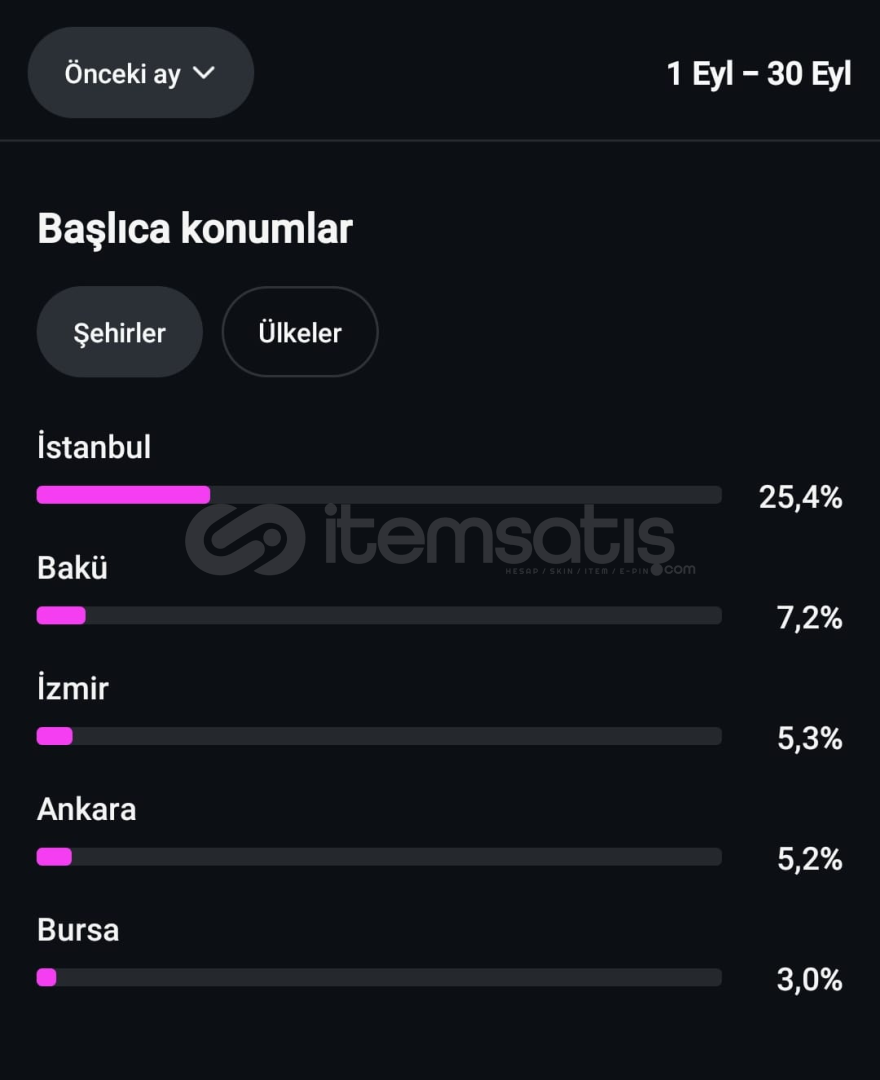Click the 5,3% value for İzmir

point(809,739)
